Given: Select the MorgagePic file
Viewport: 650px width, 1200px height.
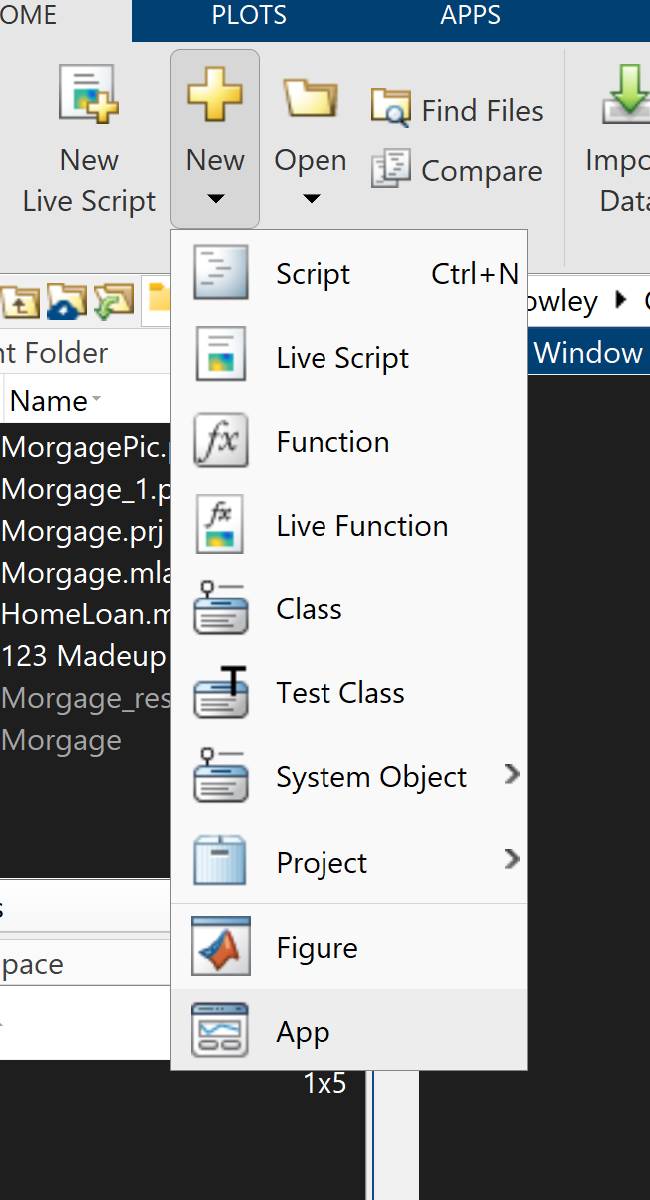Looking at the screenshot, I should point(85,447).
